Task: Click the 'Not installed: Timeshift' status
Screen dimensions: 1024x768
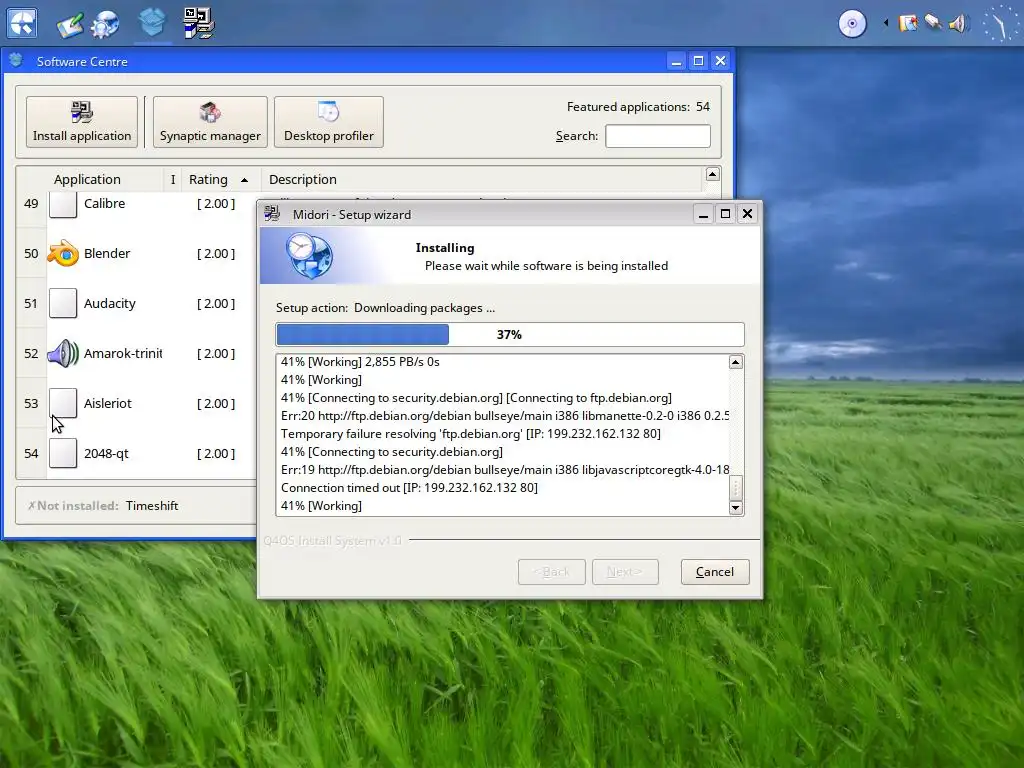Action: (103, 505)
